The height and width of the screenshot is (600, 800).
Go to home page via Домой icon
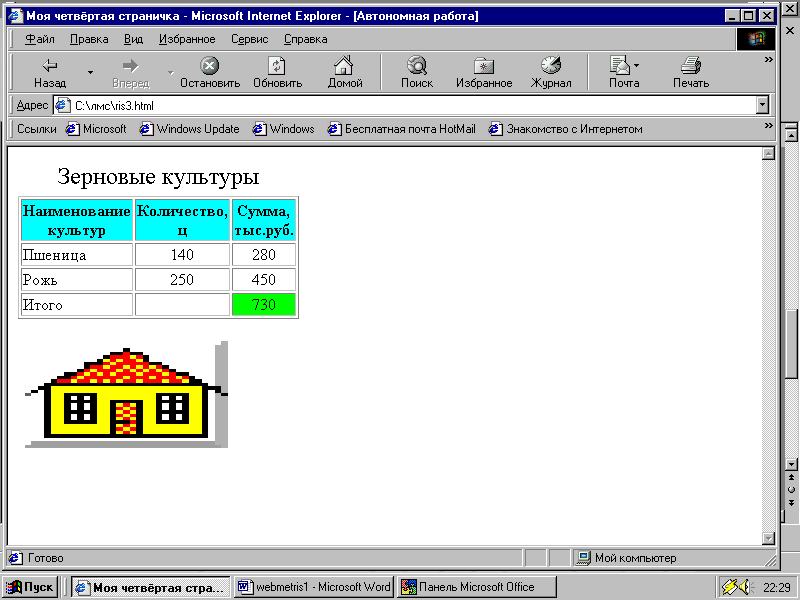coord(345,72)
